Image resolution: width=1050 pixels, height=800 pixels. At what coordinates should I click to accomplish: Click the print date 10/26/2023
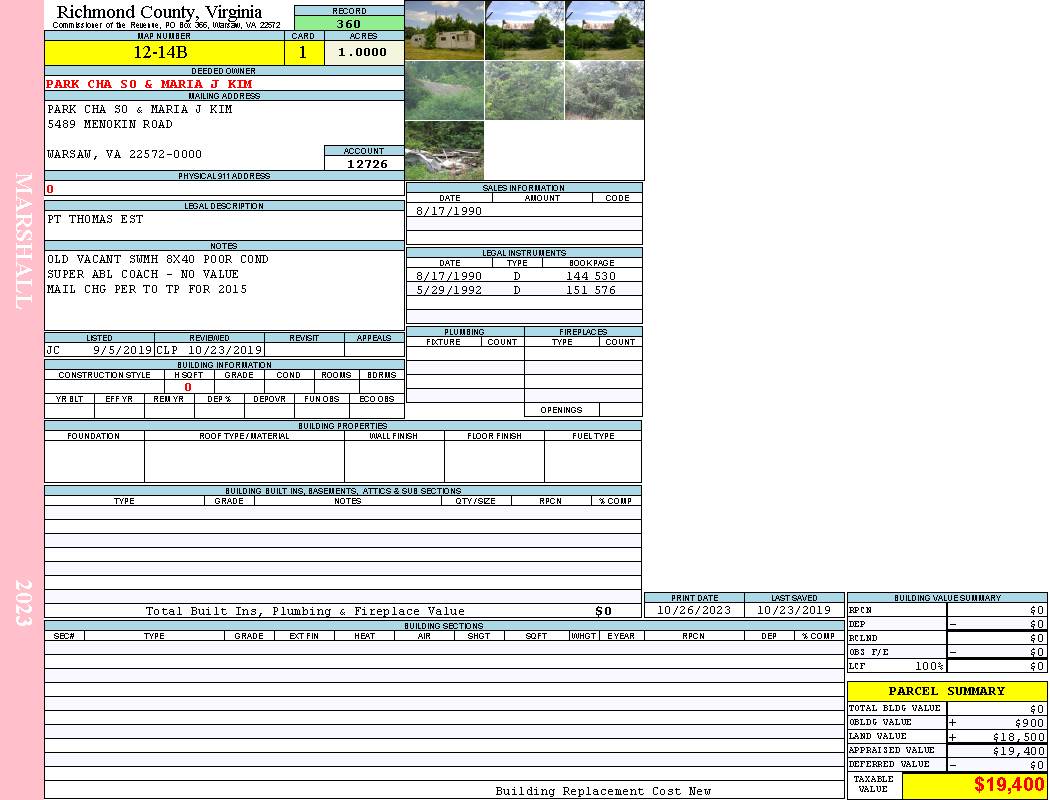coord(694,610)
